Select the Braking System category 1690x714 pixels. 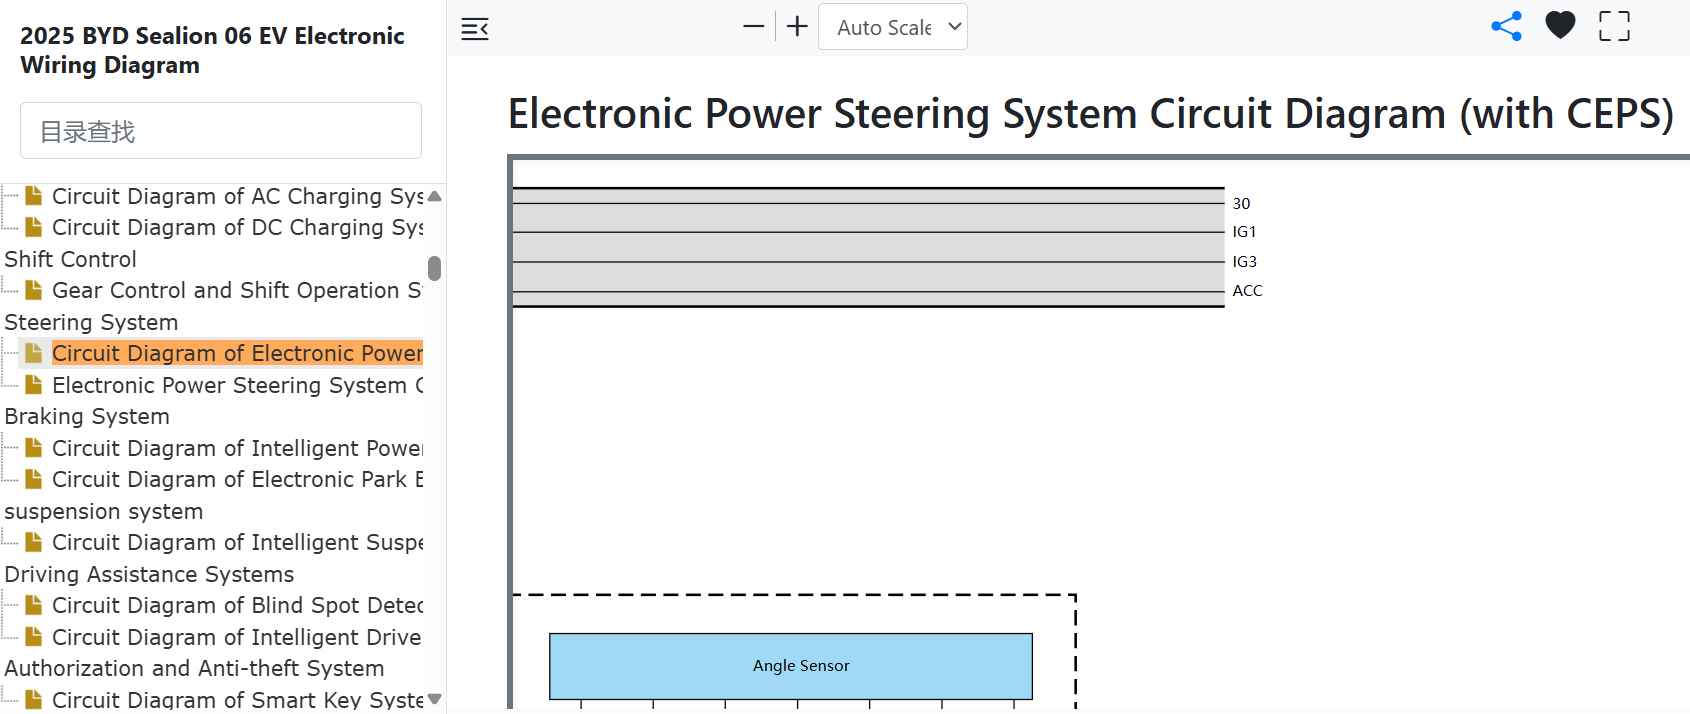pos(87,416)
